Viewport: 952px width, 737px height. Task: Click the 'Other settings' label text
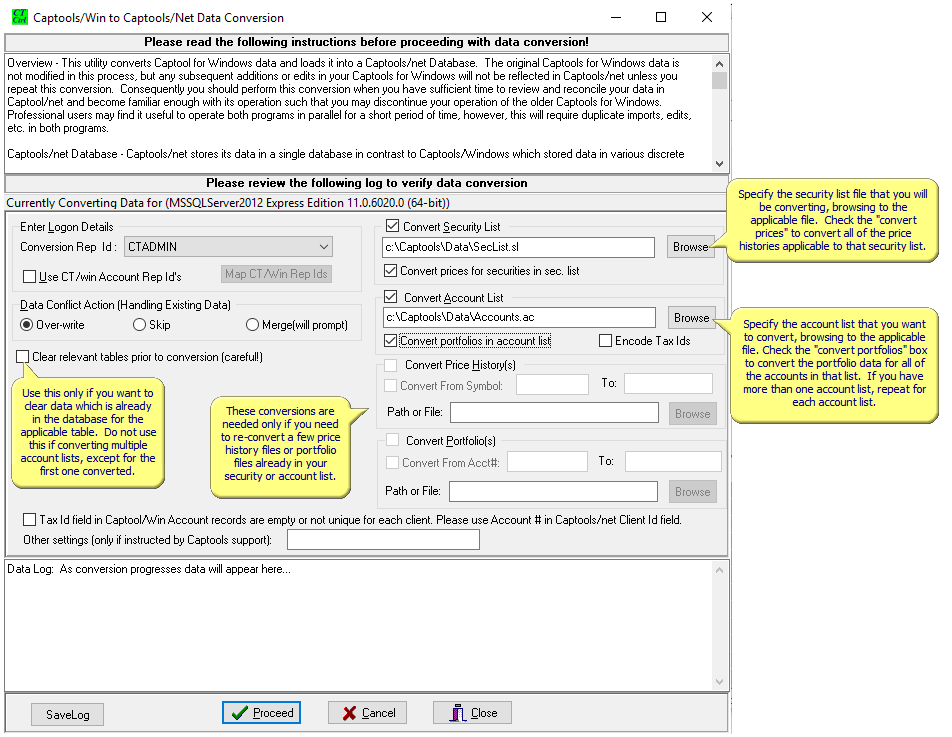[148, 540]
